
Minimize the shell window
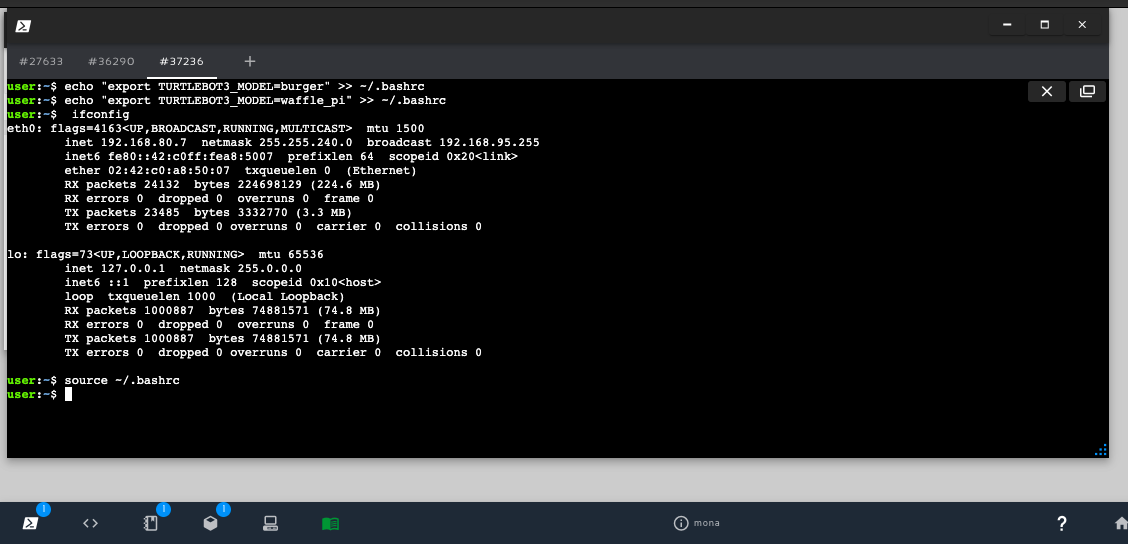pos(1007,24)
